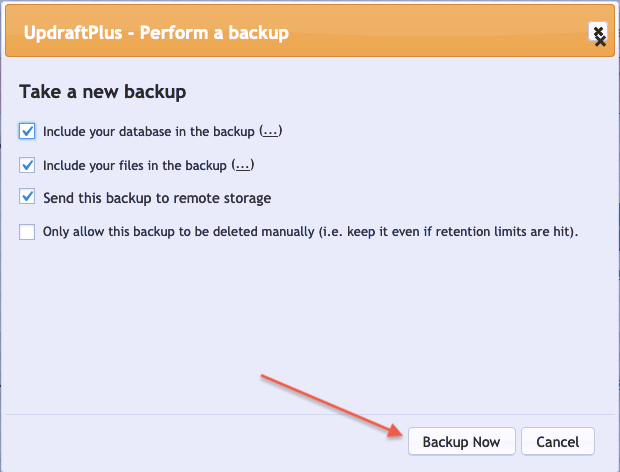Click the 'Include your database in the backup' label
The height and width of the screenshot is (472, 620).
tap(149, 131)
